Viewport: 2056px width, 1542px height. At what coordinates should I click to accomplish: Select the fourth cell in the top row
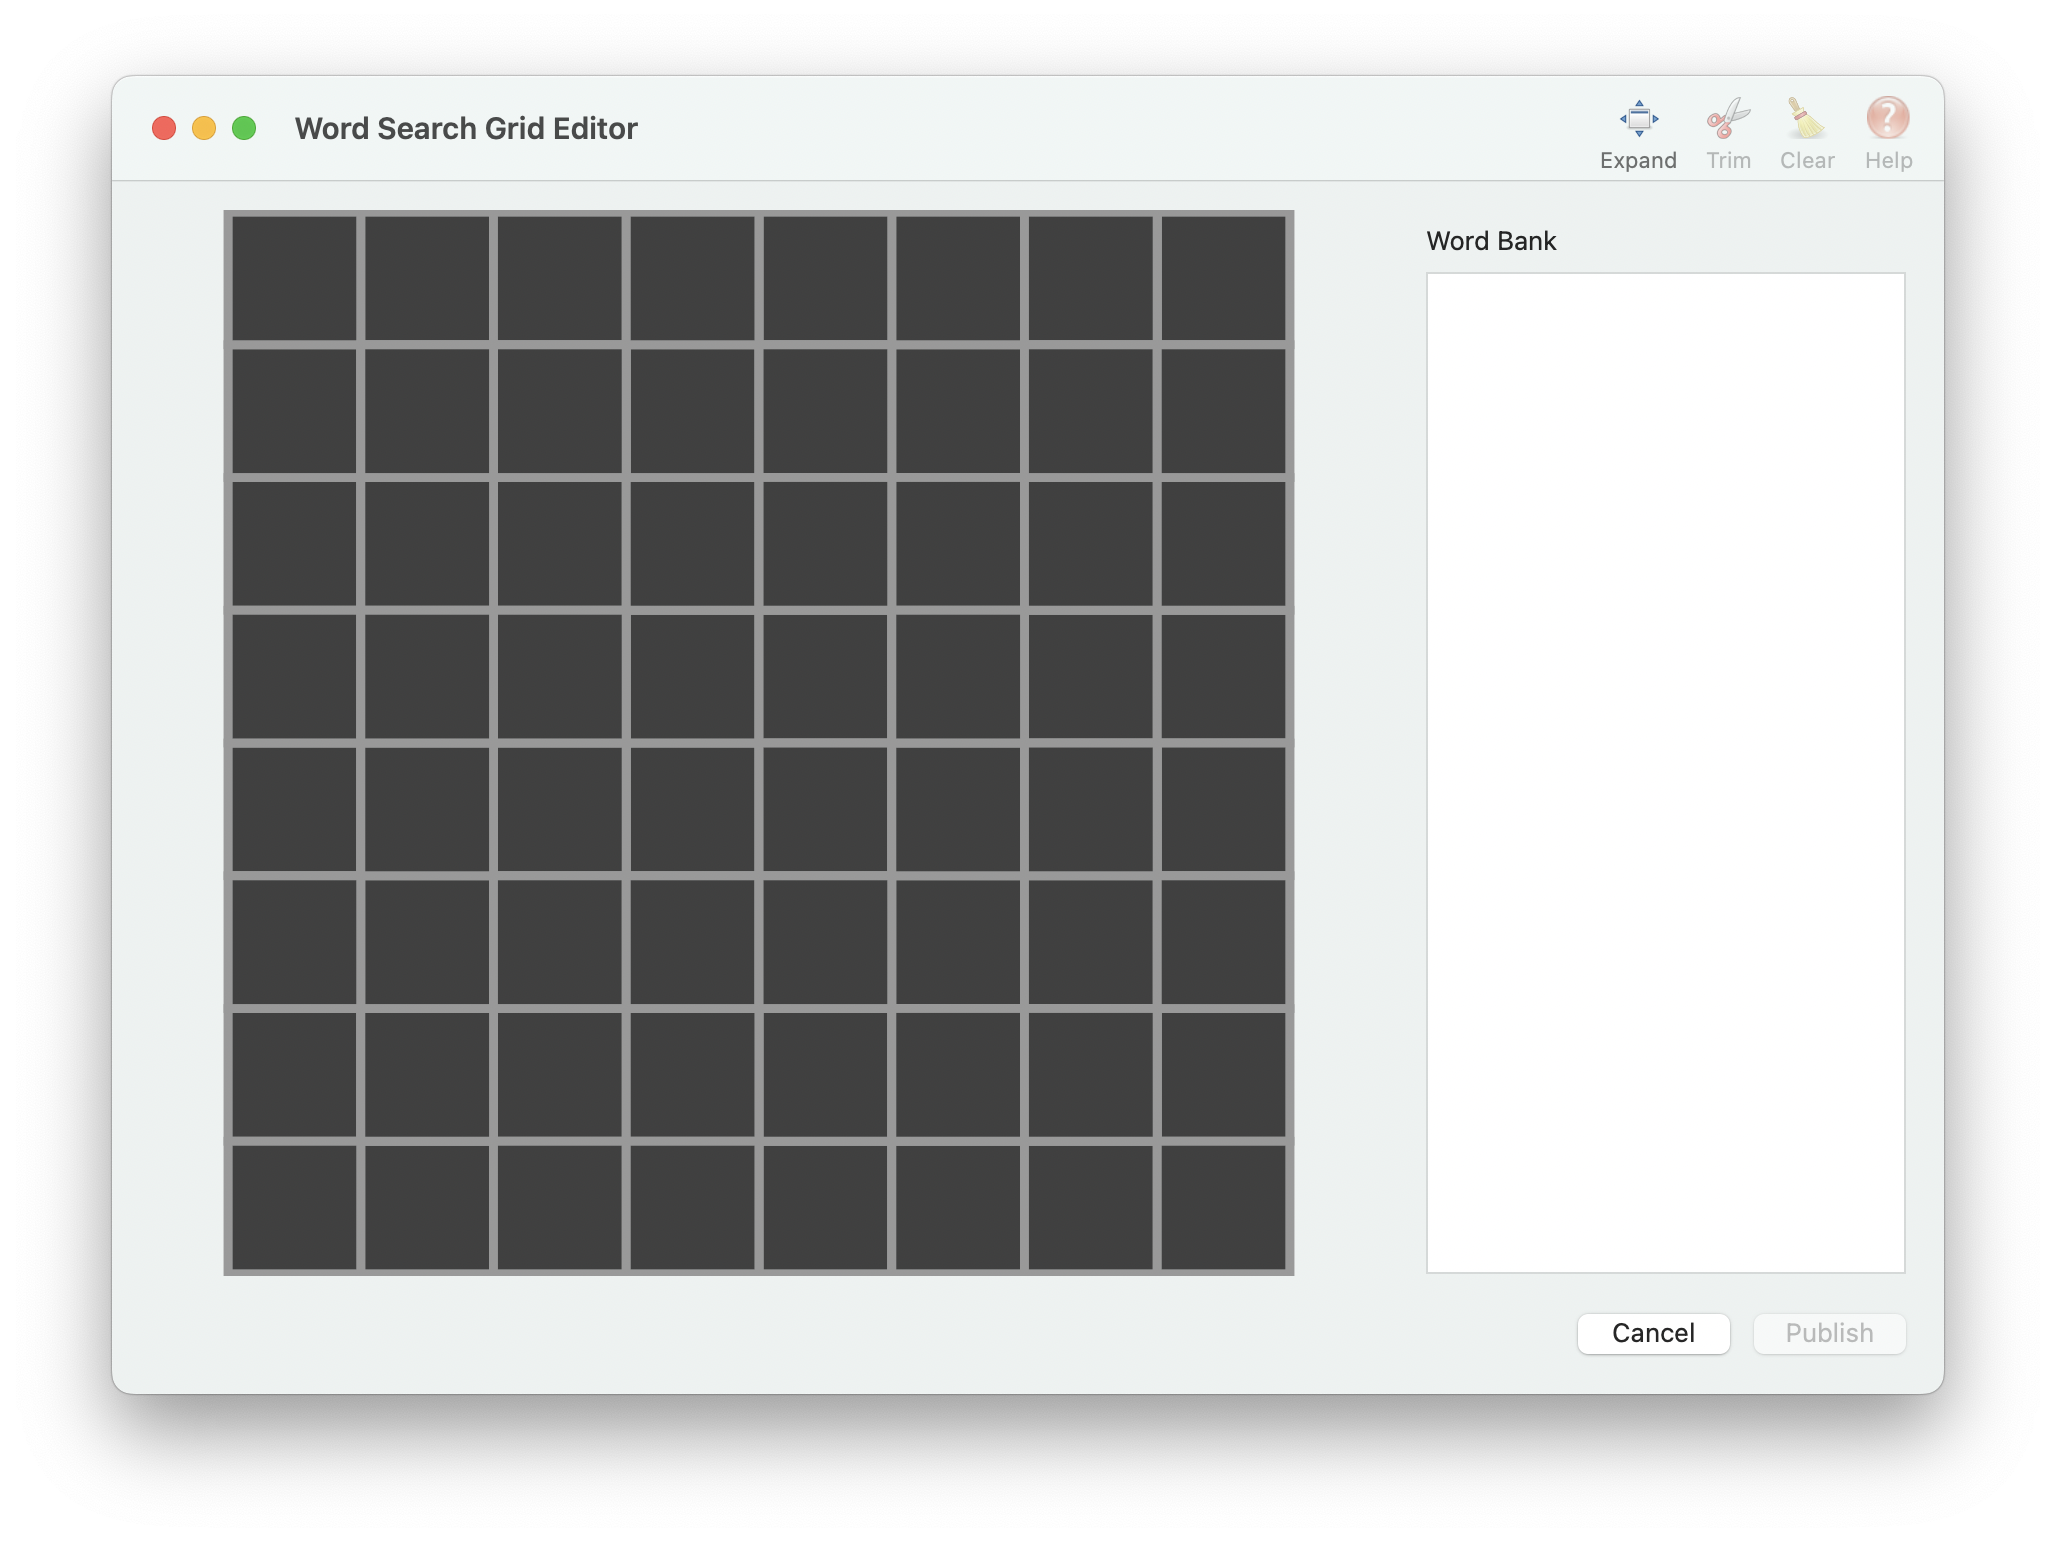[691, 276]
